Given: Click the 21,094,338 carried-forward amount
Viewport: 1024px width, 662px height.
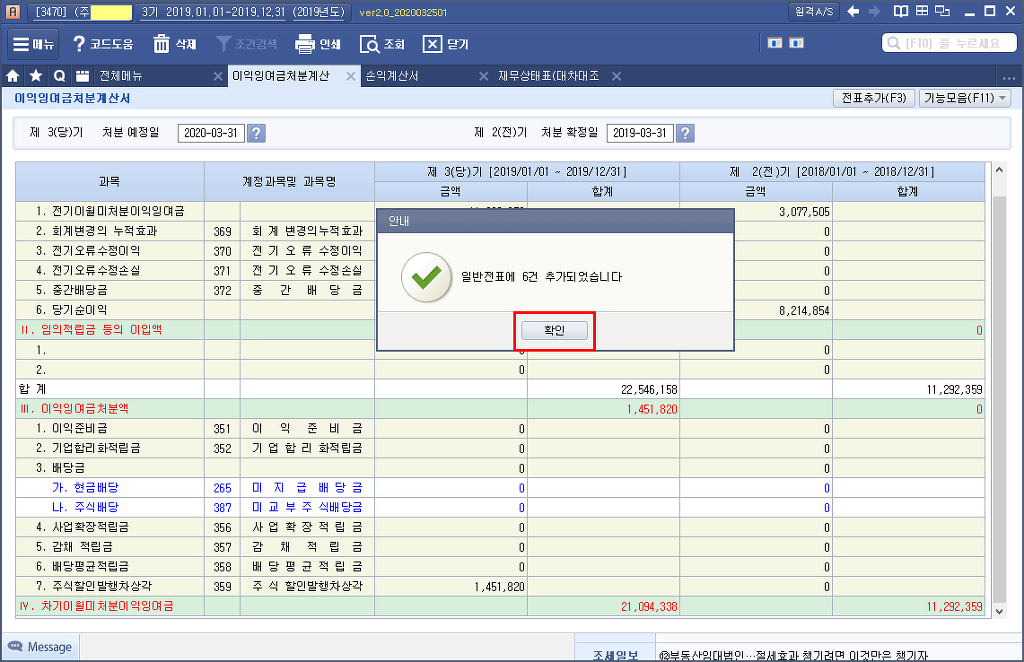Looking at the screenshot, I should (x=648, y=607).
